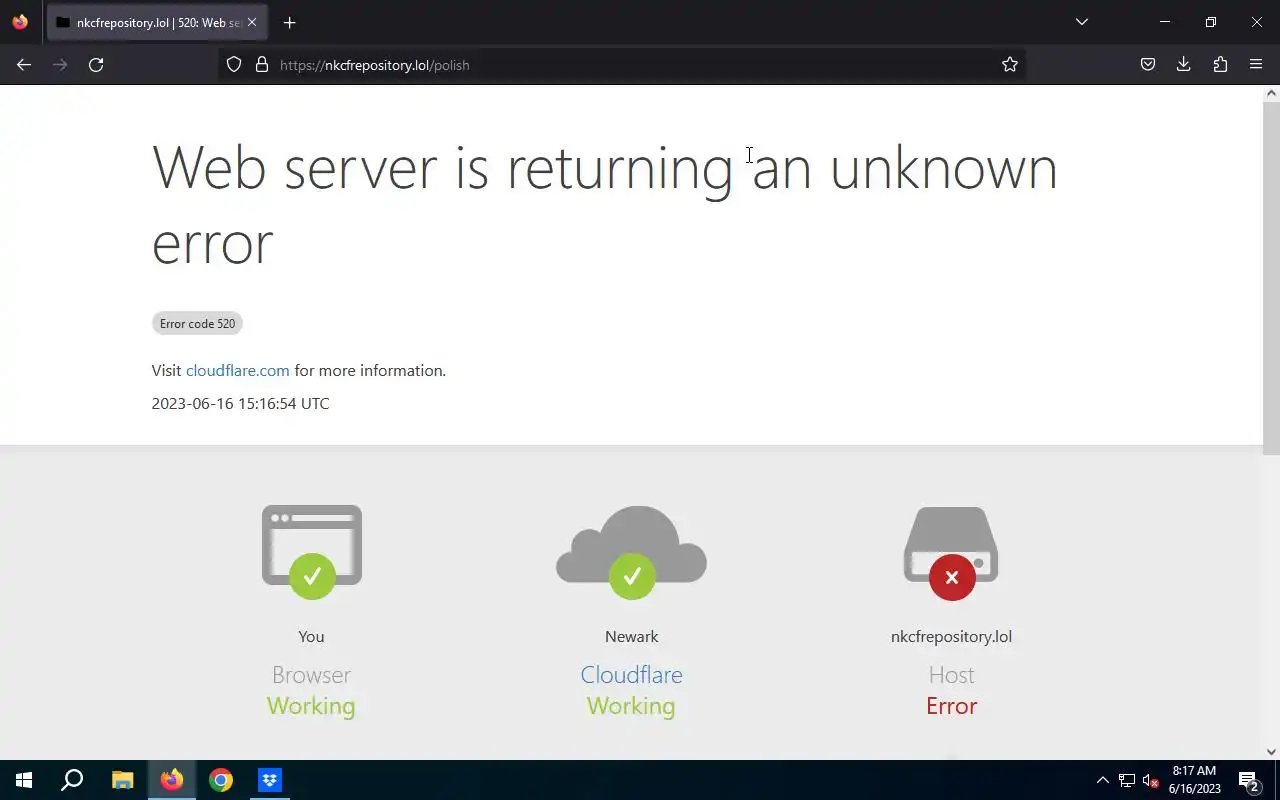Open Windows taskbar search
The height and width of the screenshot is (800, 1280).
tap(72, 780)
